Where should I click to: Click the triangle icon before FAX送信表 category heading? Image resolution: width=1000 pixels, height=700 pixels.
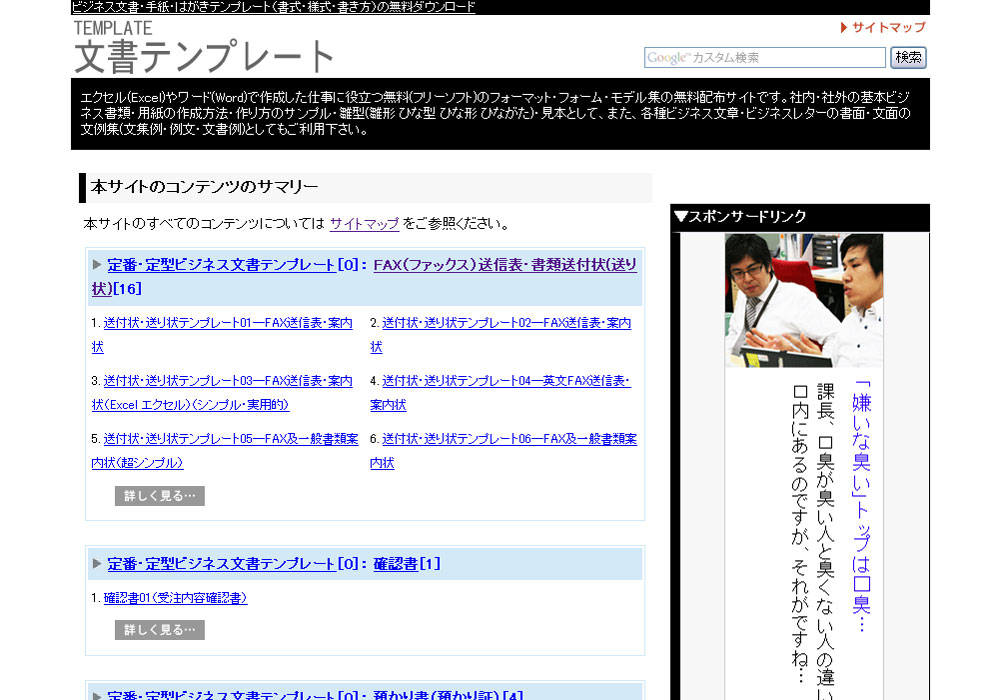coord(97,265)
